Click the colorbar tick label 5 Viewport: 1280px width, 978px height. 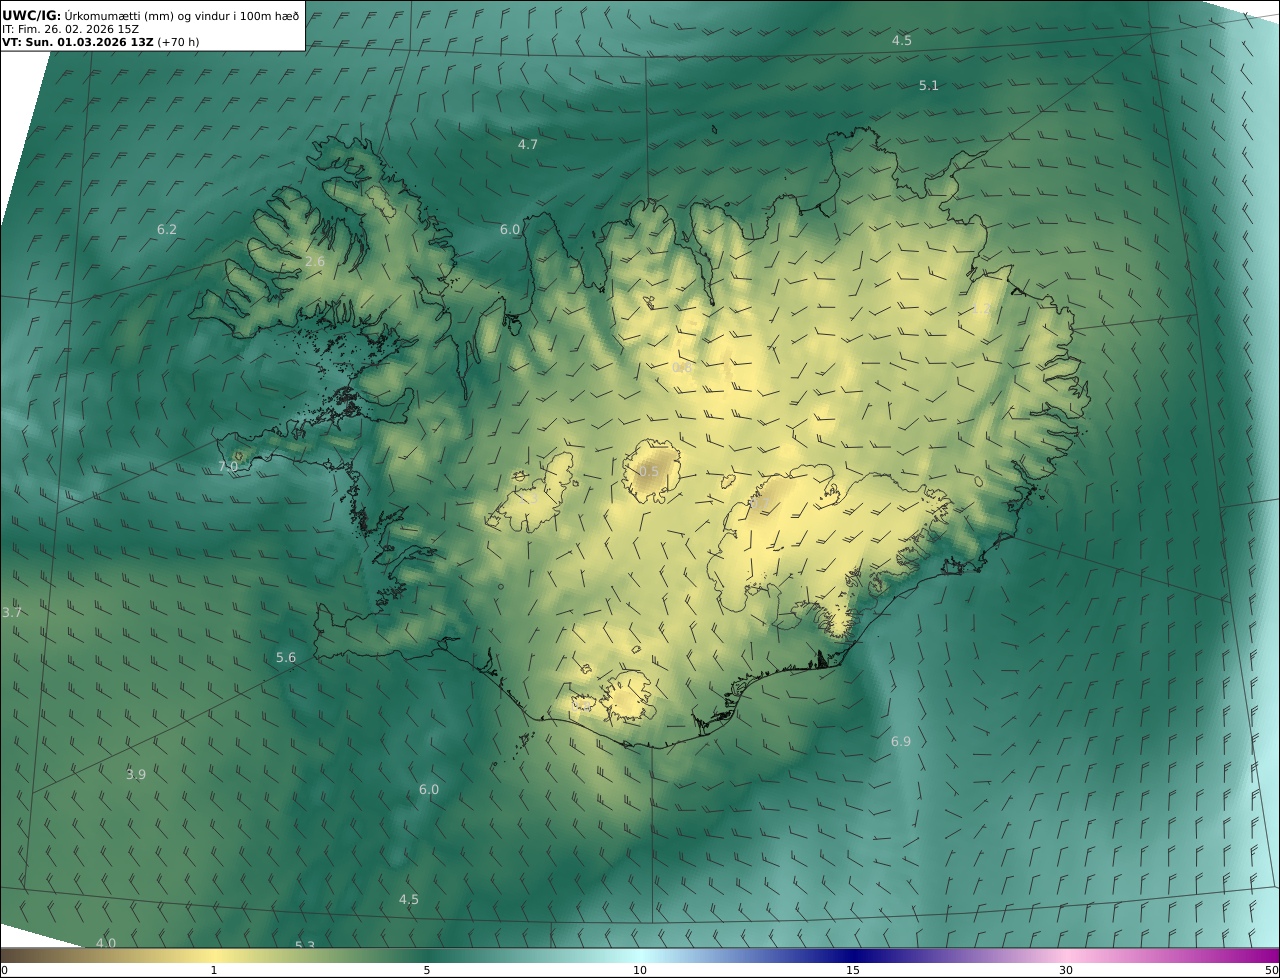427,971
